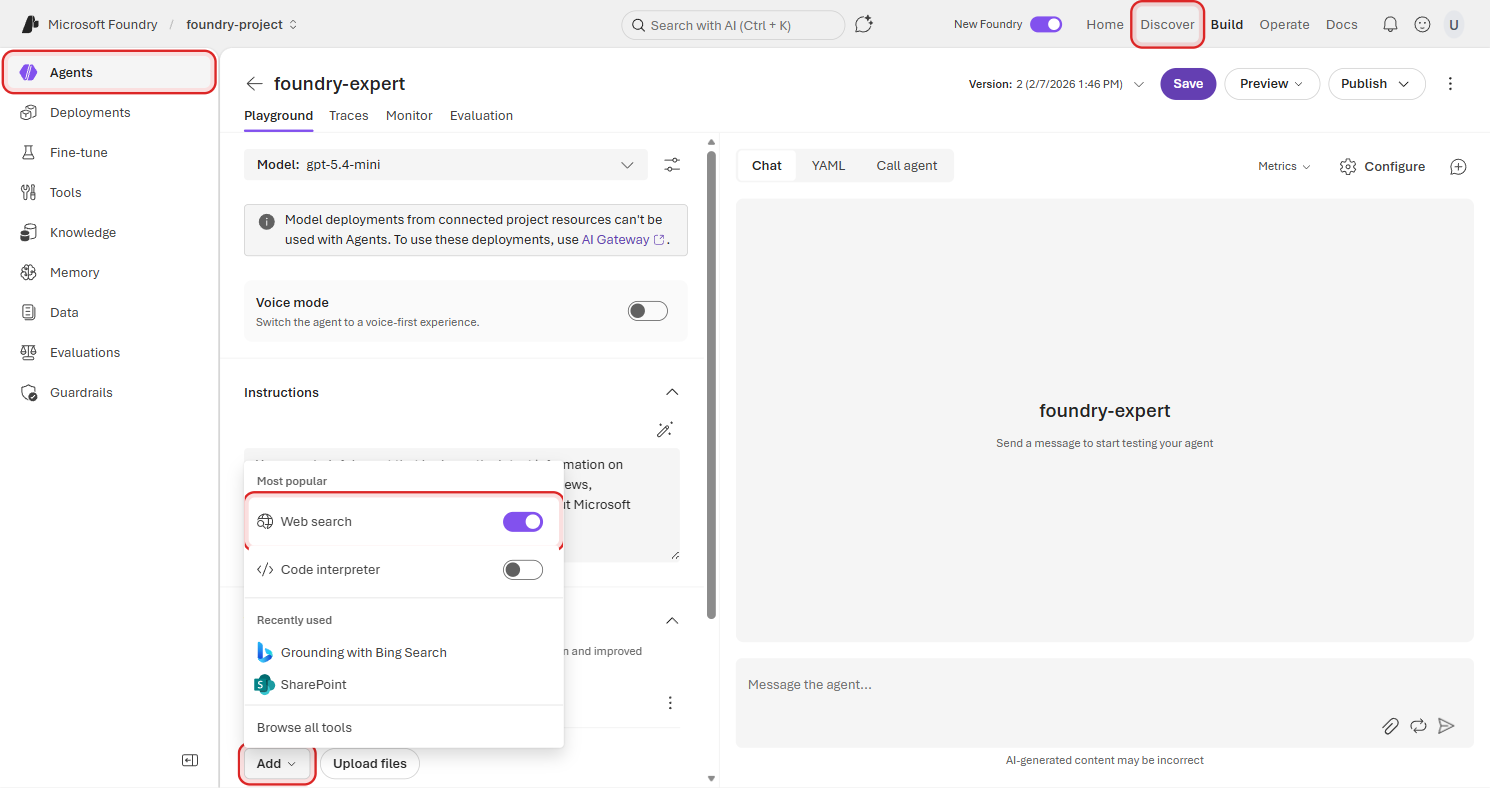1490x788 pixels.
Task: Open Docs in top navigation
Action: coord(1342,24)
